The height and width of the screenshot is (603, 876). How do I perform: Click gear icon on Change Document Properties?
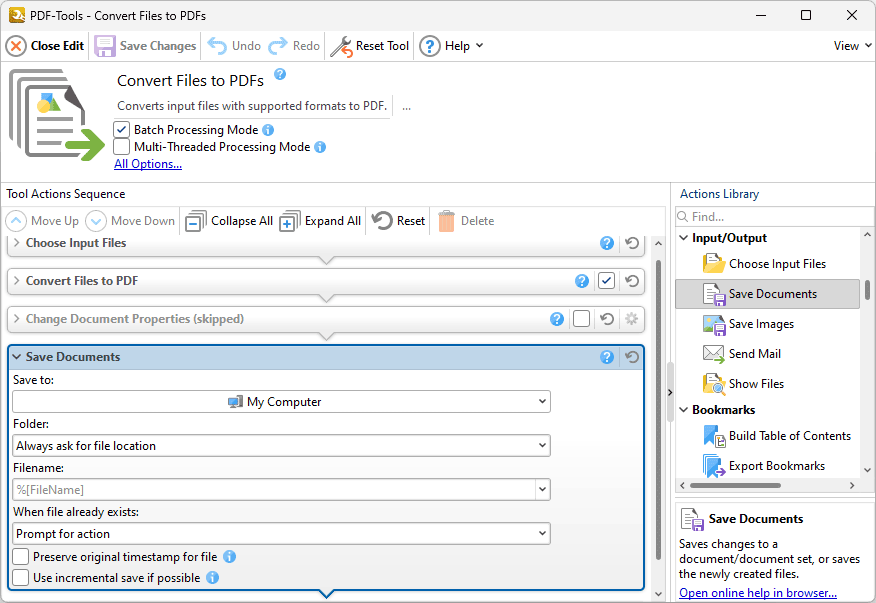click(631, 319)
